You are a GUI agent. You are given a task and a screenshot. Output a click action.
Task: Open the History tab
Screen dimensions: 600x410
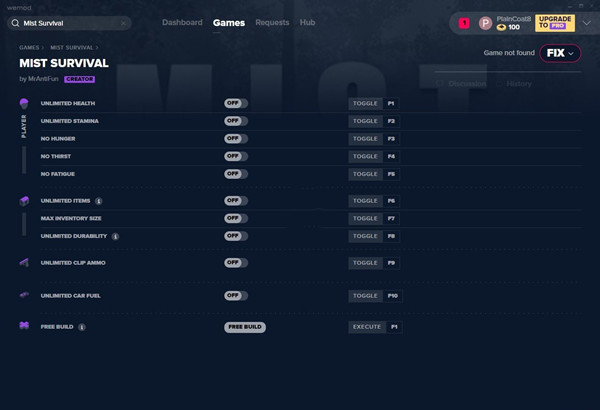[514, 83]
